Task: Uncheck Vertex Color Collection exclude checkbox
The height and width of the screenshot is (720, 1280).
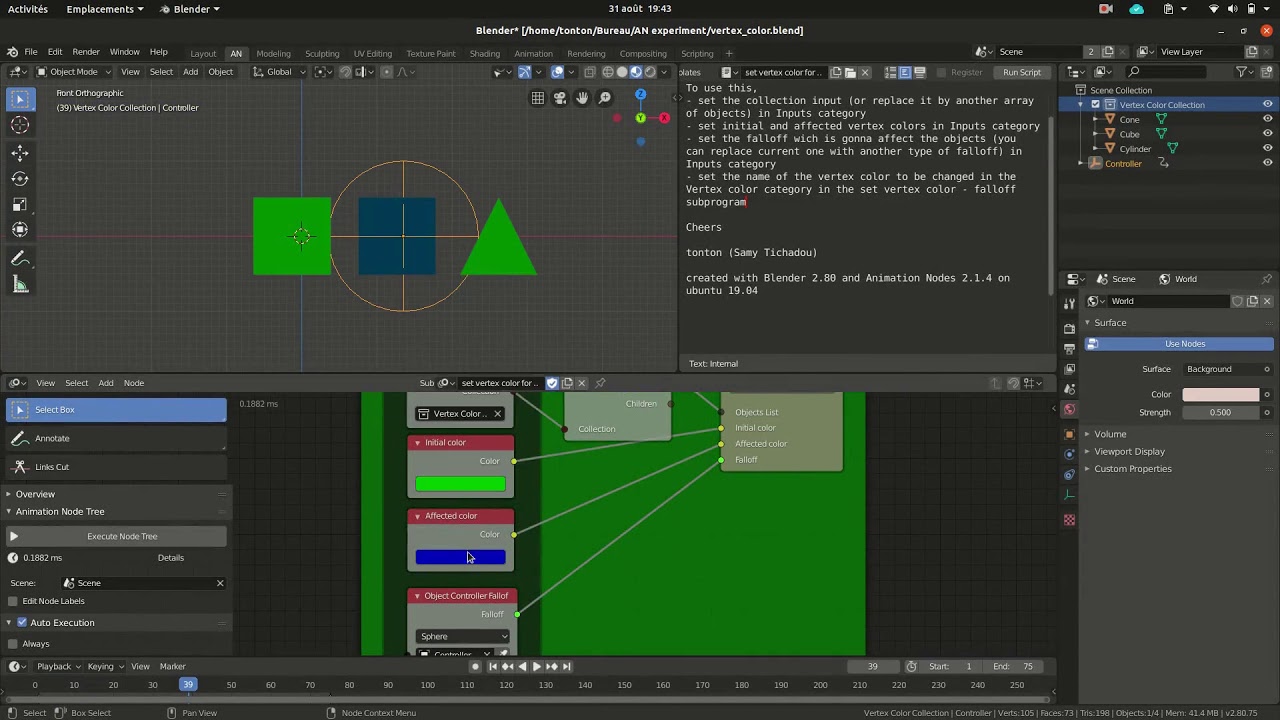Action: point(1095,104)
